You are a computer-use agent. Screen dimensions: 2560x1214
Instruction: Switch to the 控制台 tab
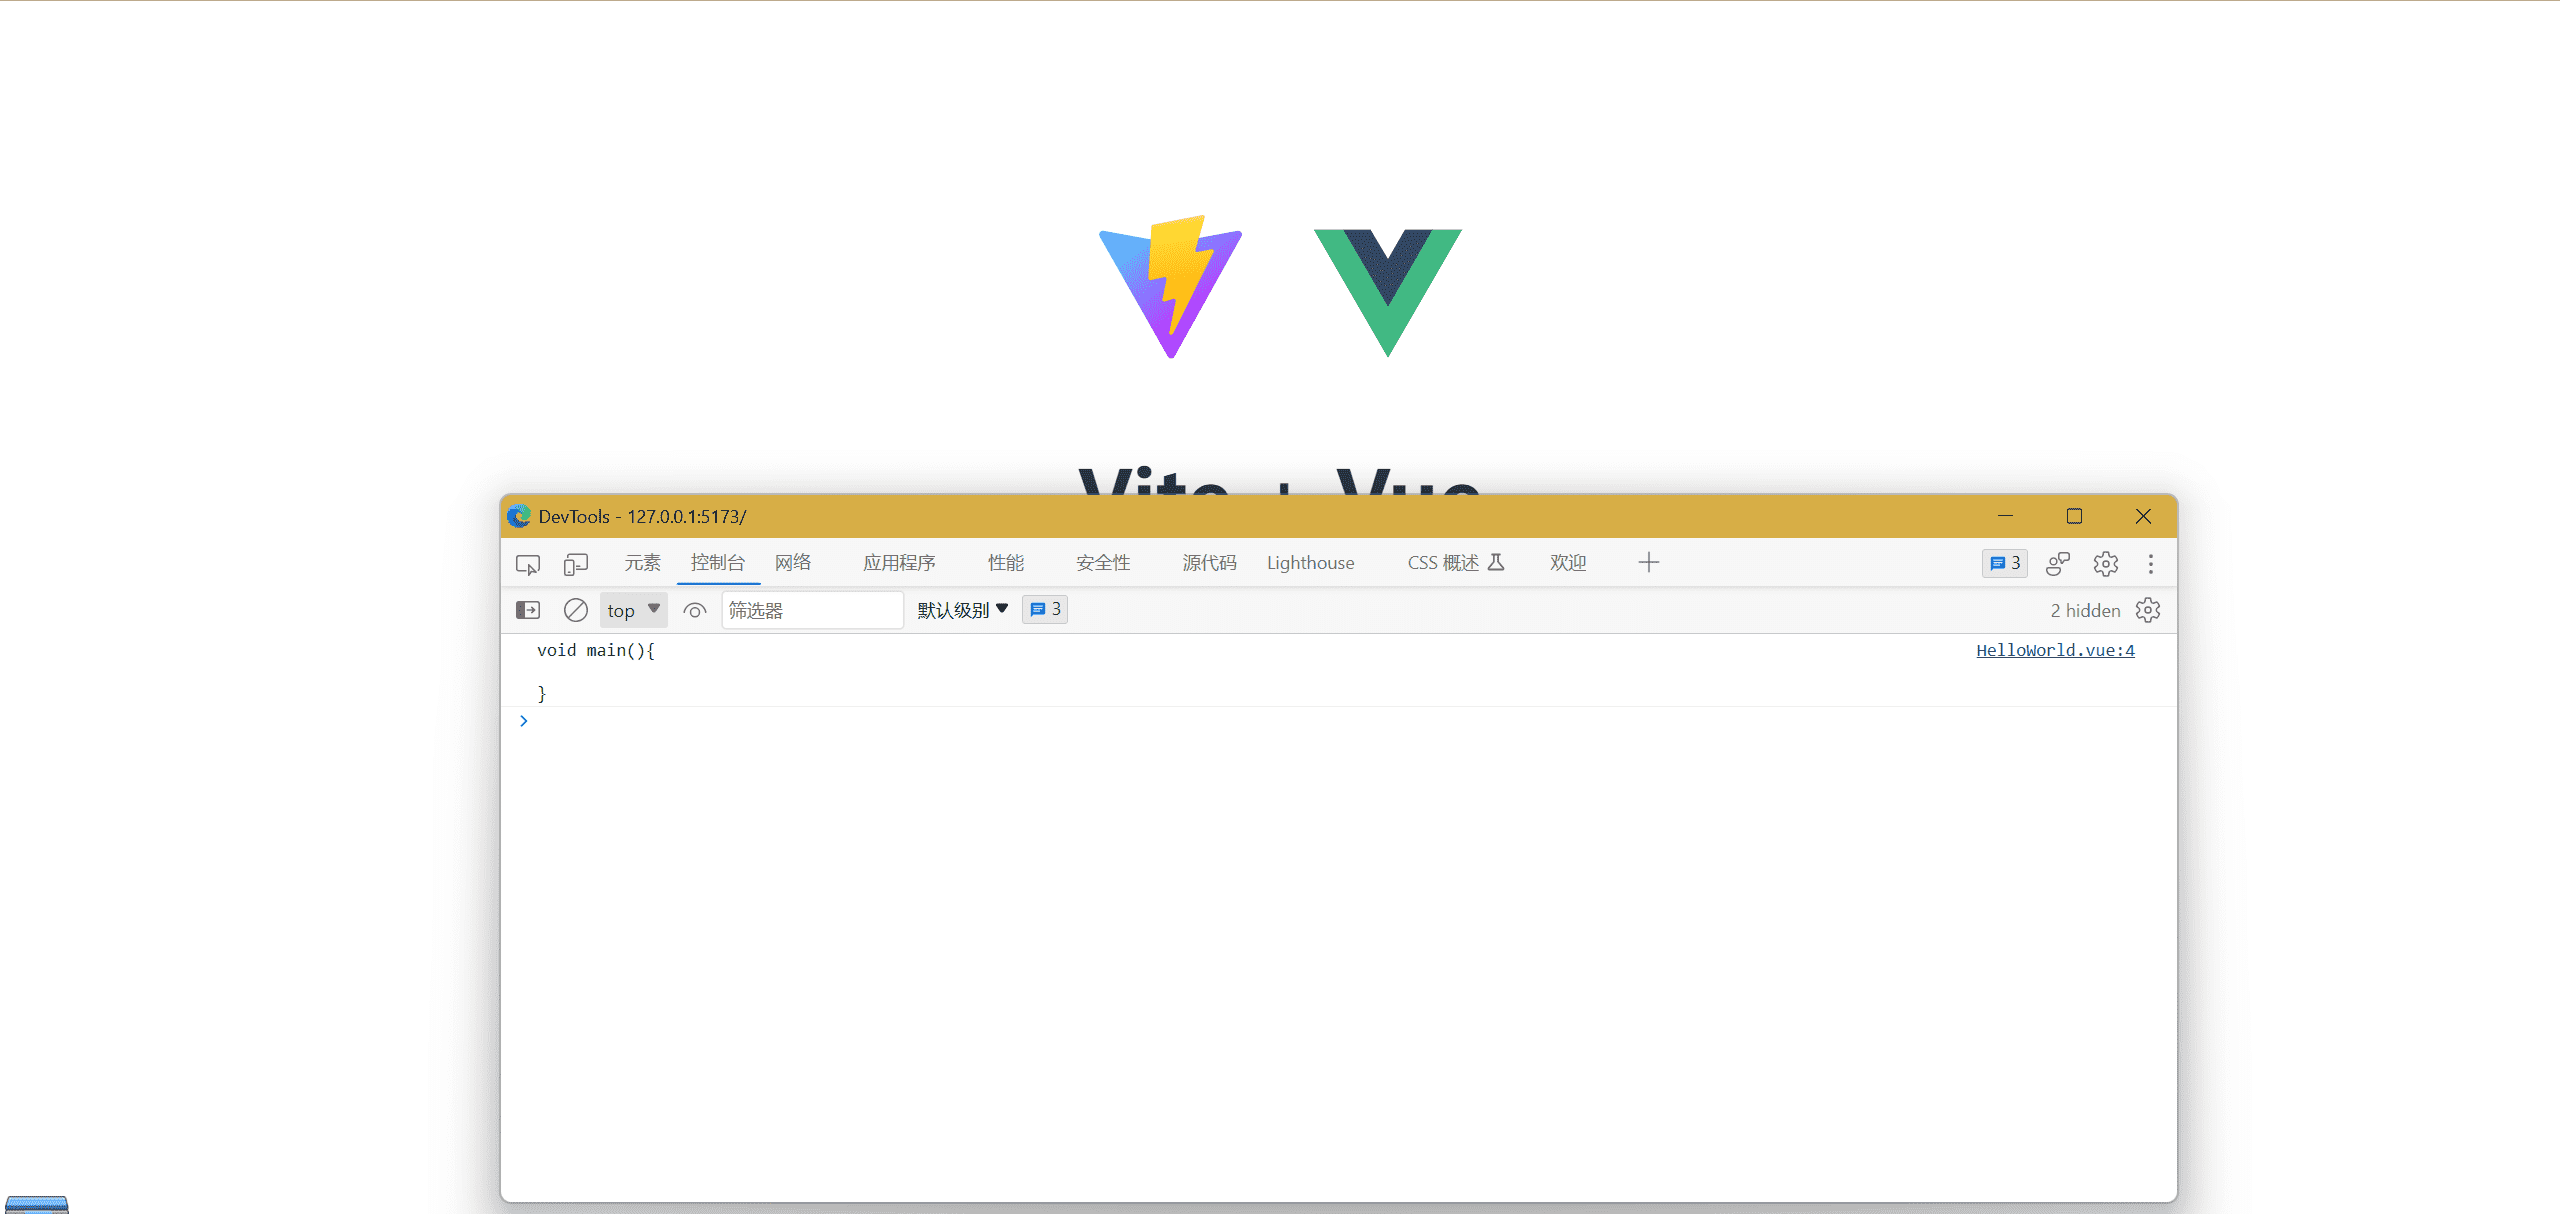[718, 563]
